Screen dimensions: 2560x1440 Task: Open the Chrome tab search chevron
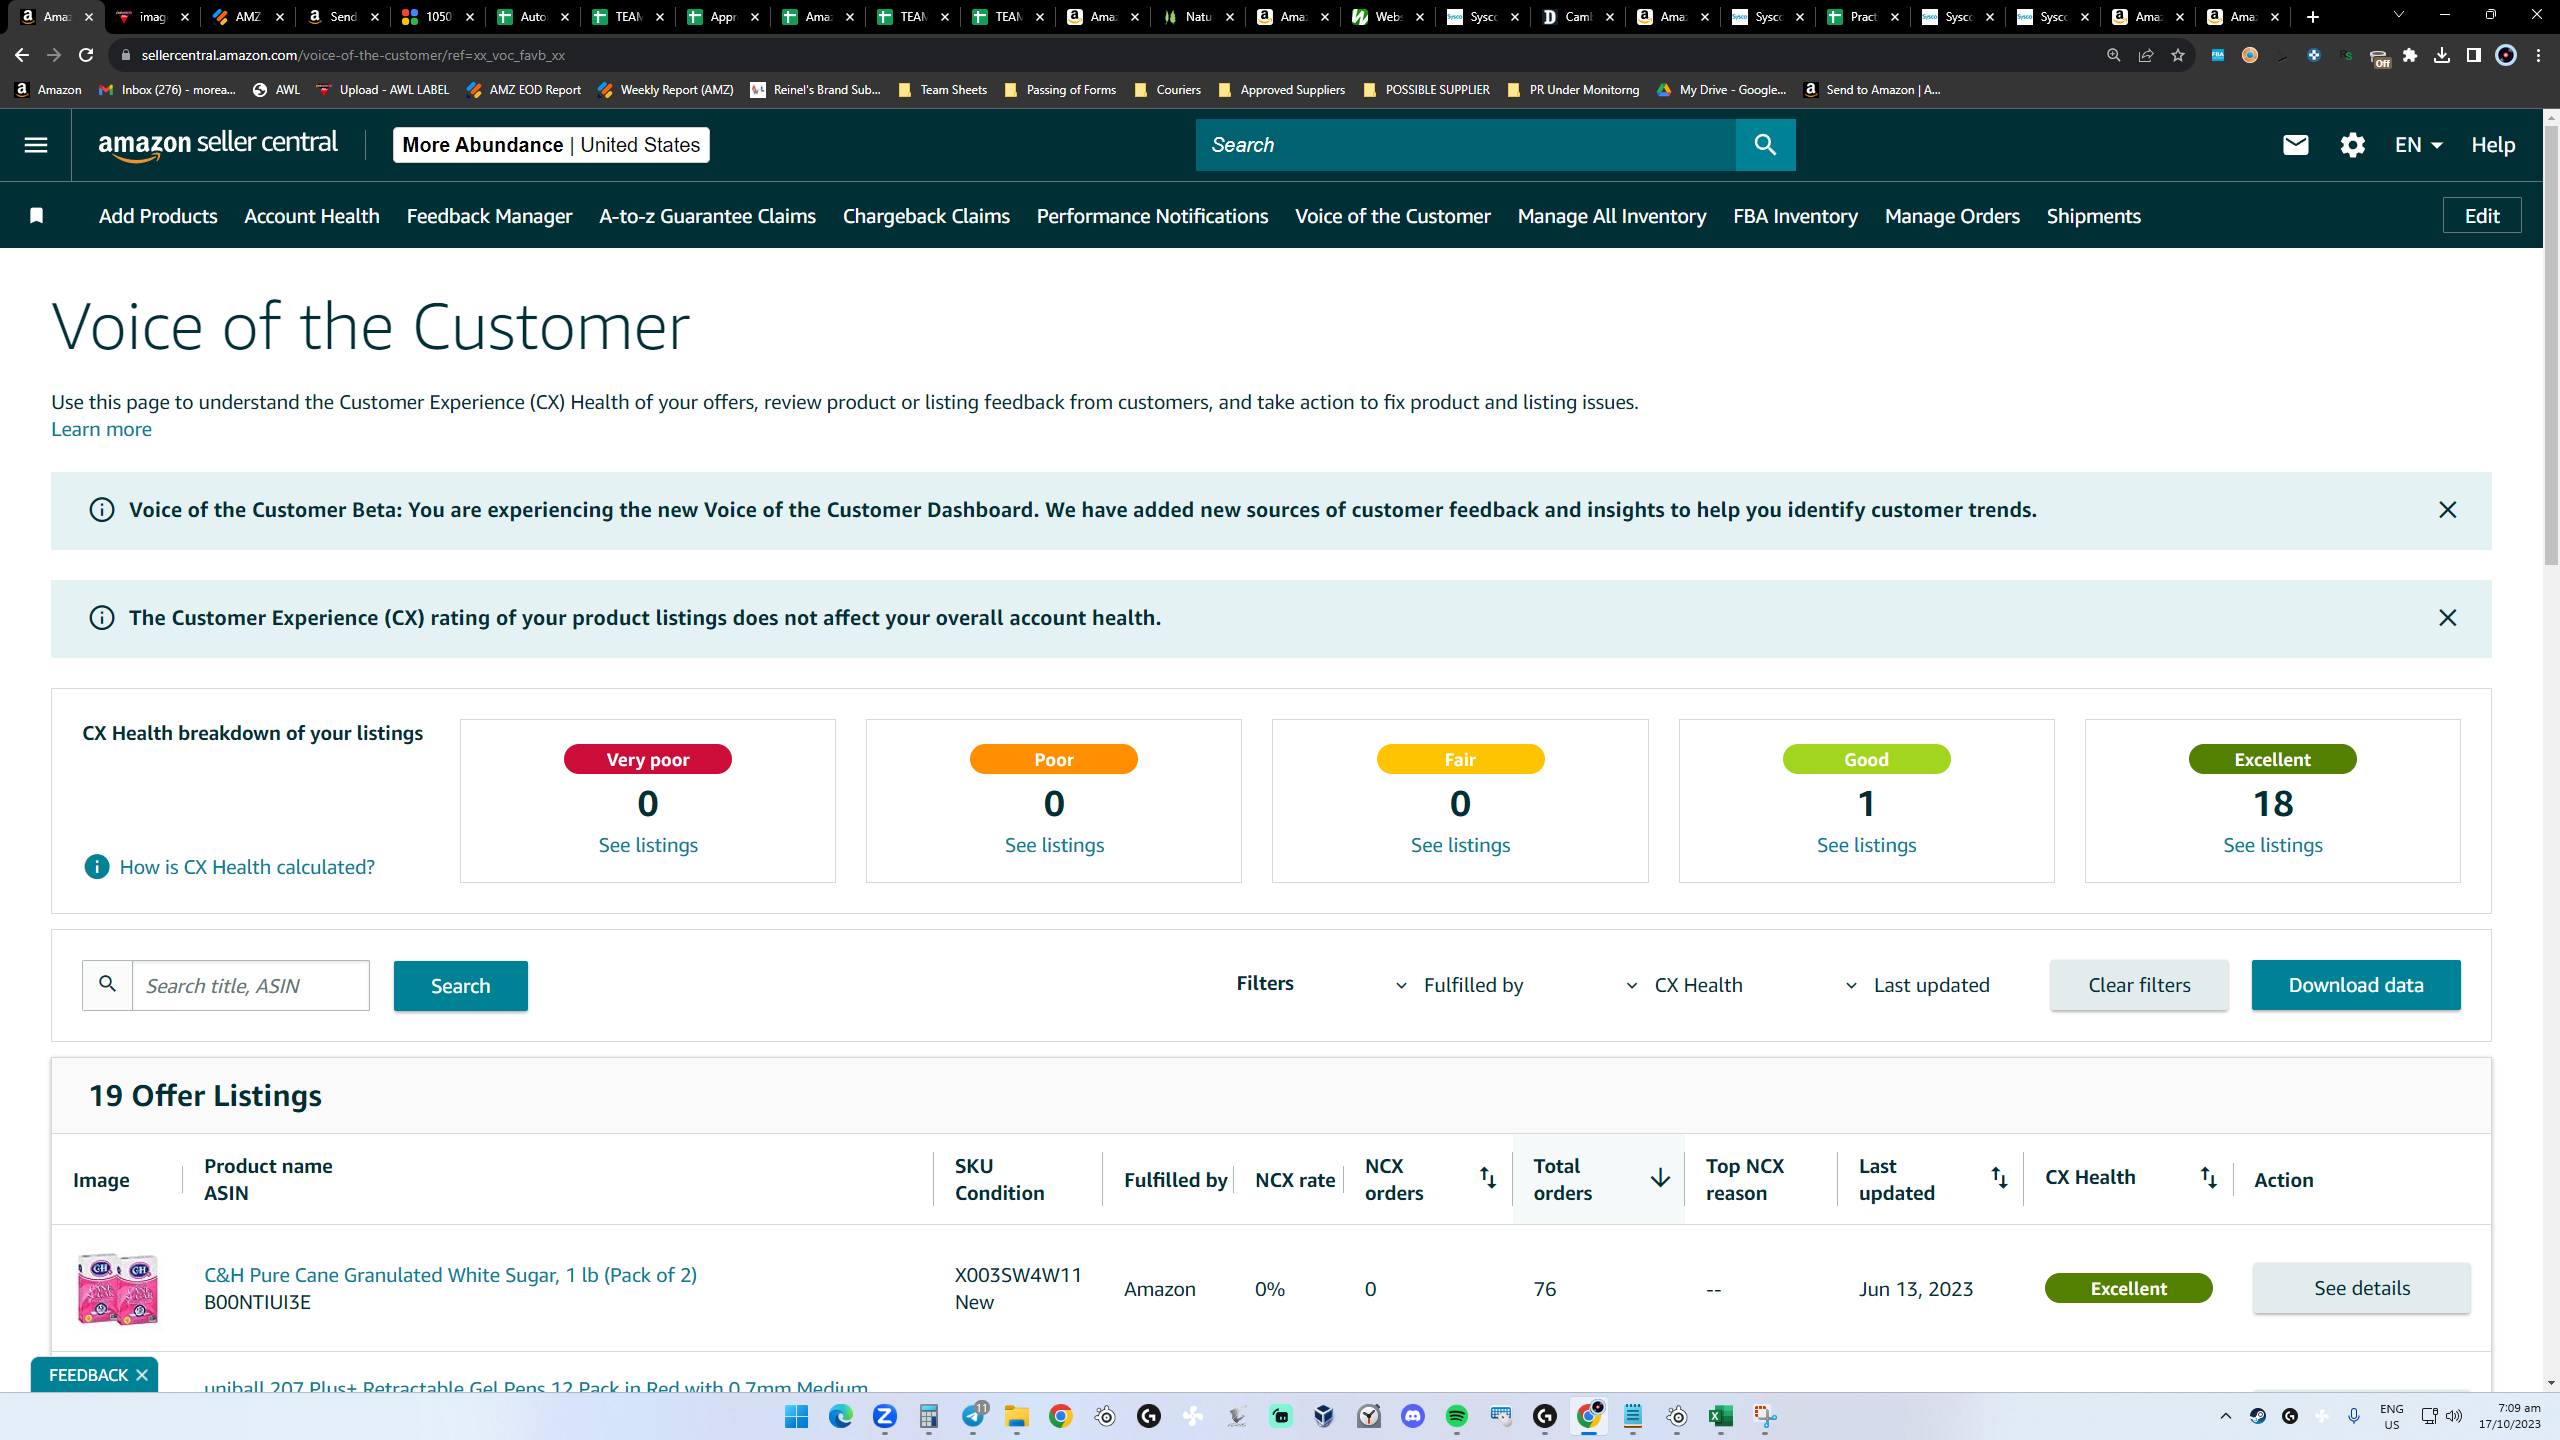[x=2398, y=16]
